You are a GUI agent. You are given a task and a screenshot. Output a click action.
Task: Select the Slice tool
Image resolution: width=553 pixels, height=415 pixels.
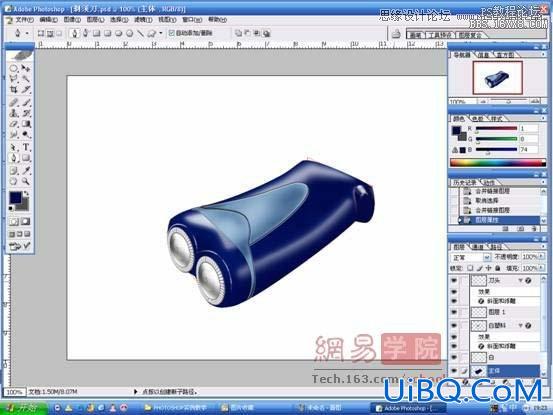26,89
